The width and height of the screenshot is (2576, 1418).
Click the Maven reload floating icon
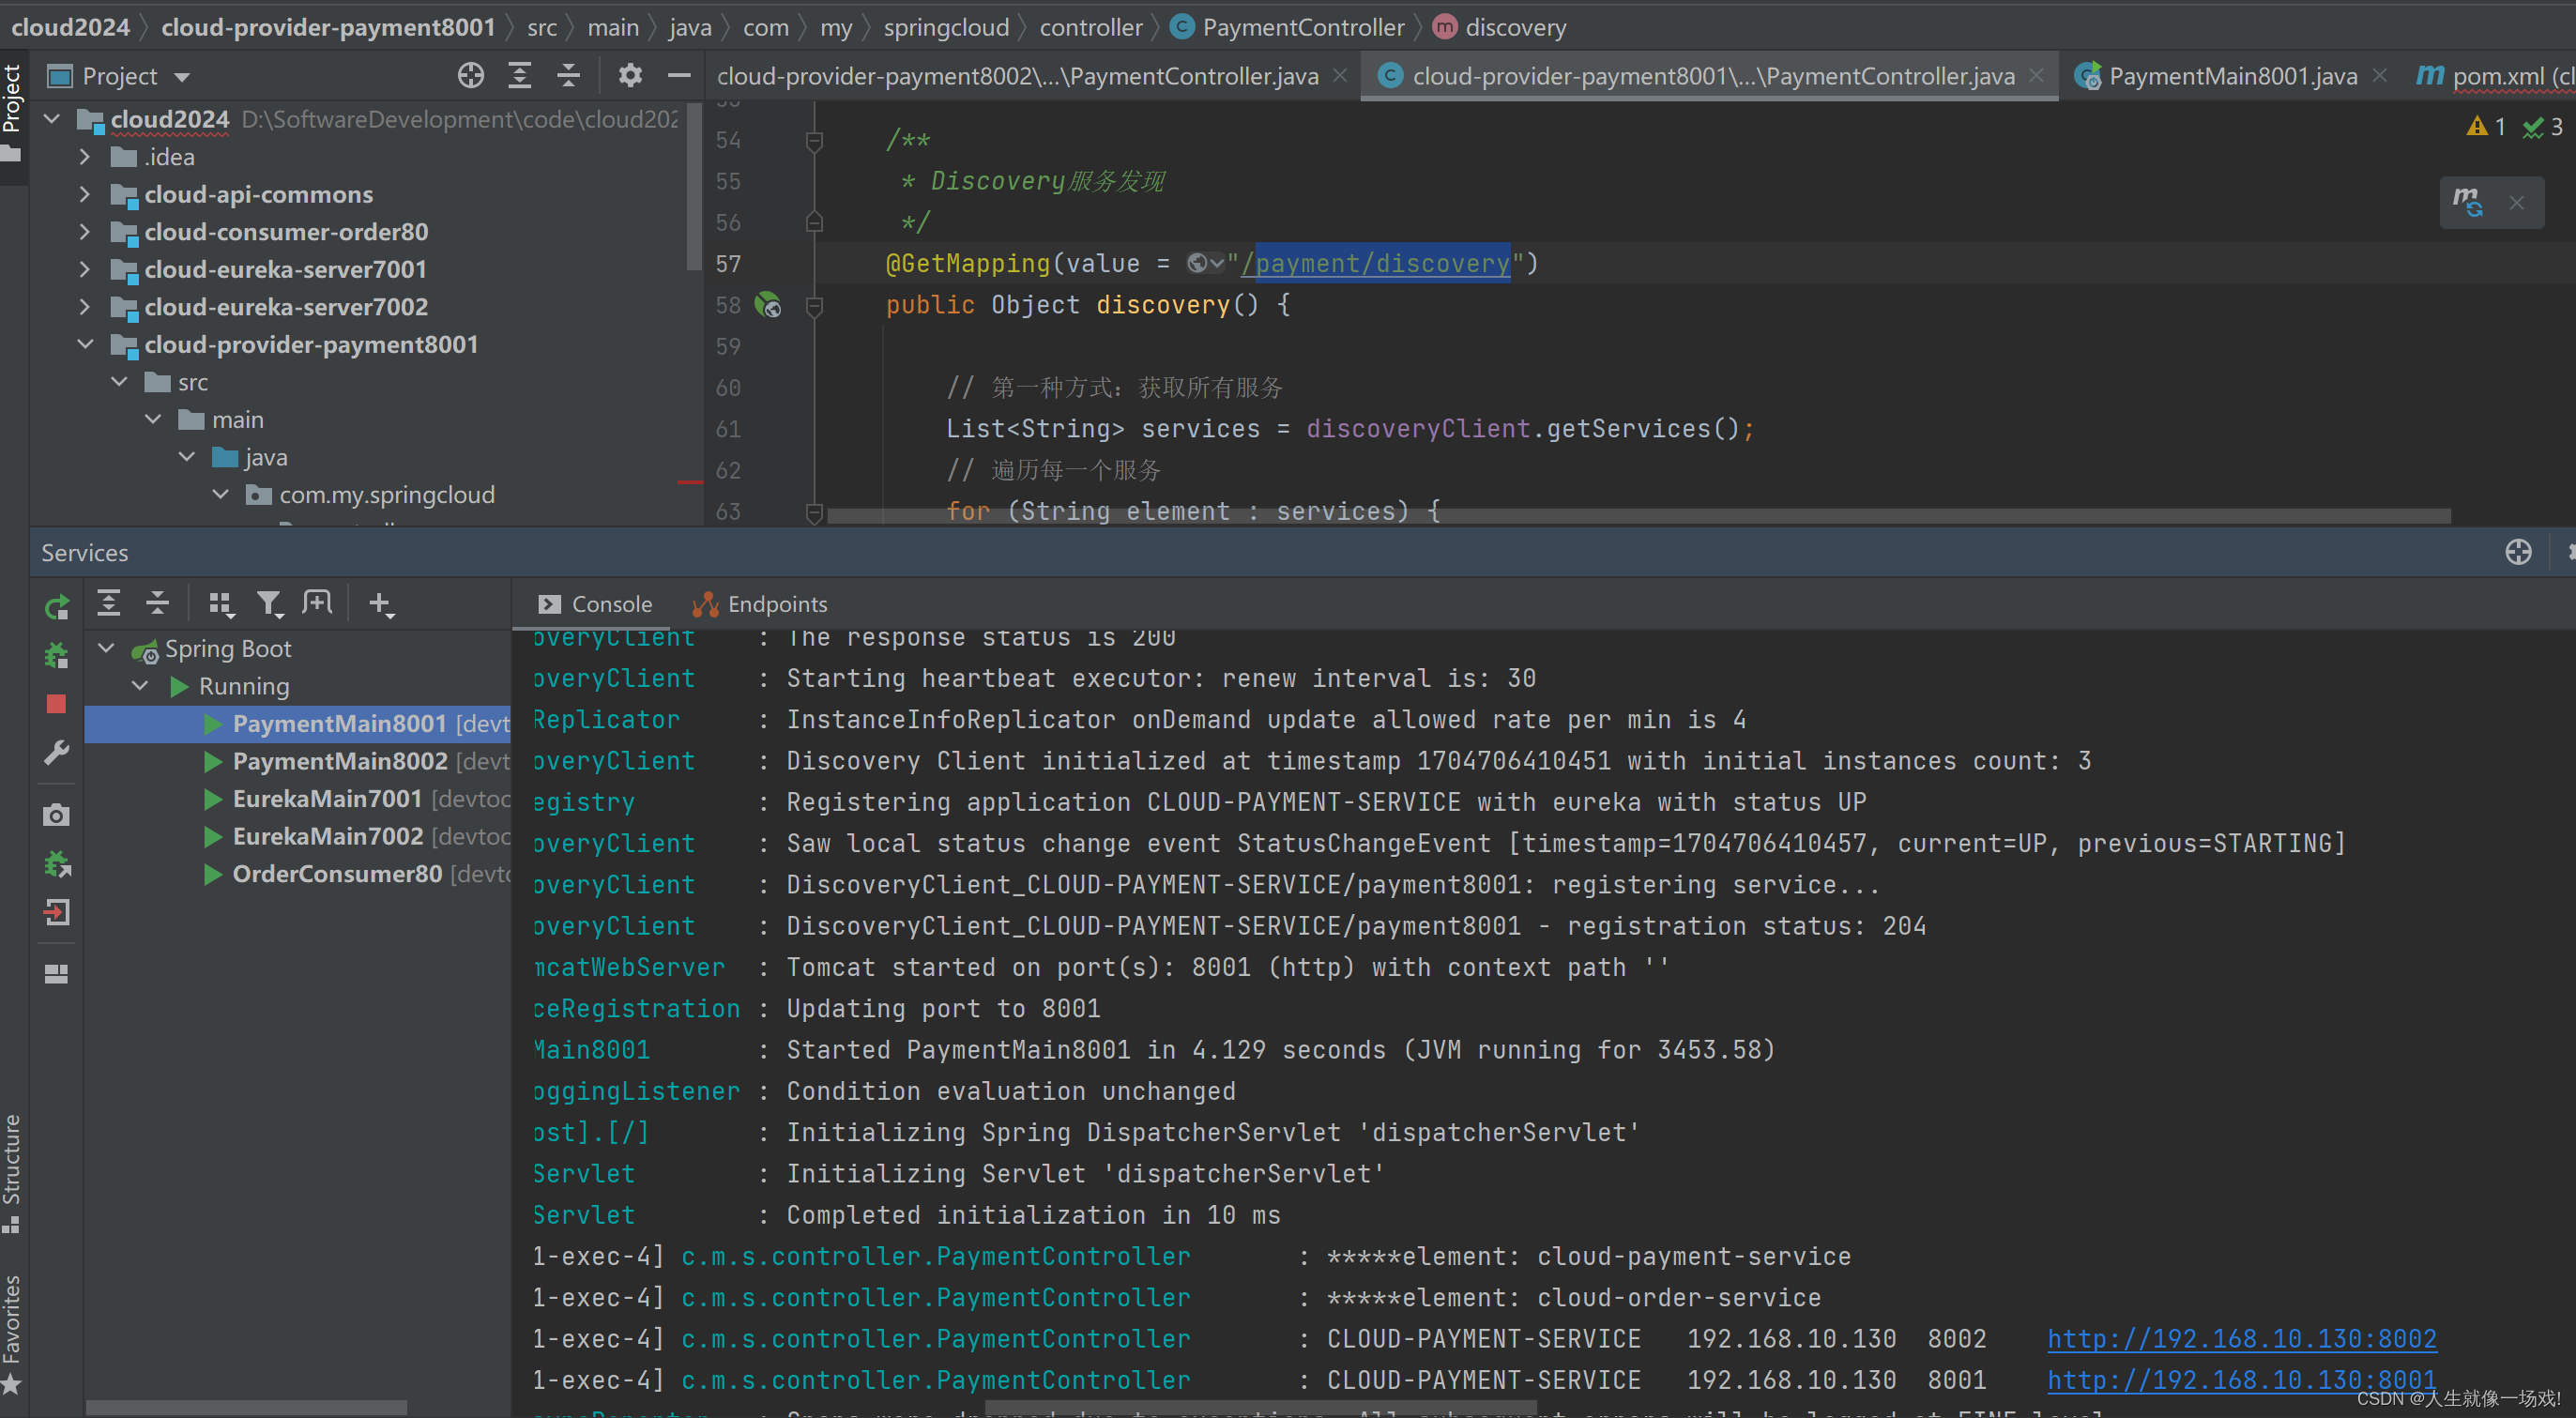tap(2468, 202)
